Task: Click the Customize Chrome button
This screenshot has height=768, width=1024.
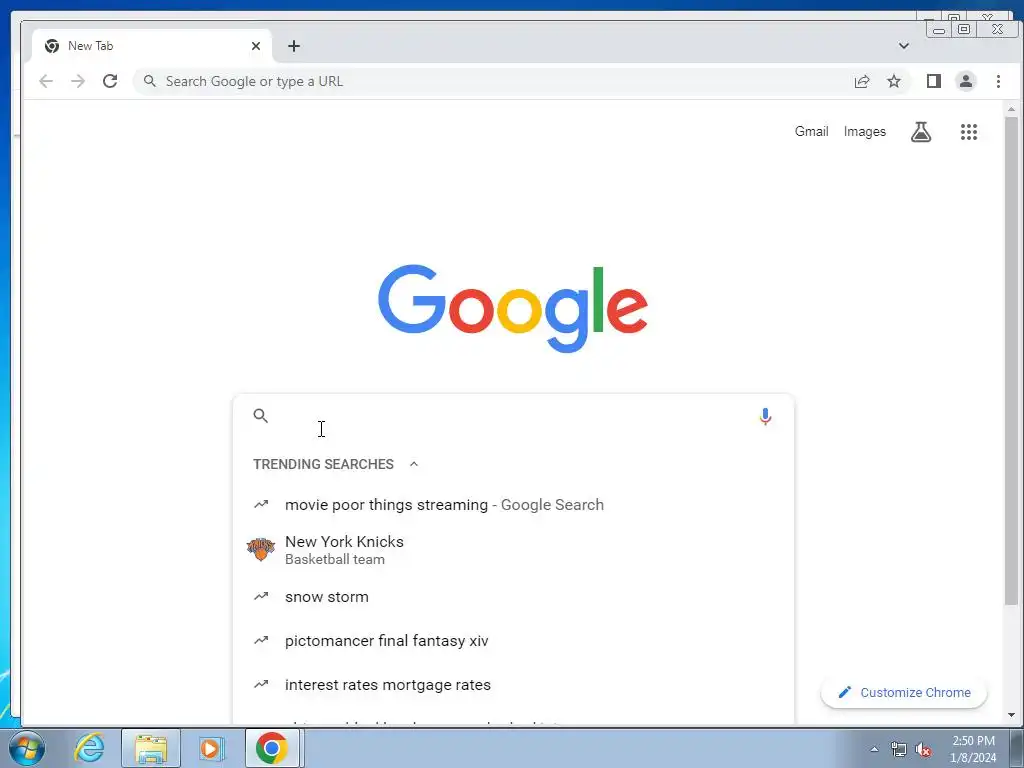Action: click(904, 692)
